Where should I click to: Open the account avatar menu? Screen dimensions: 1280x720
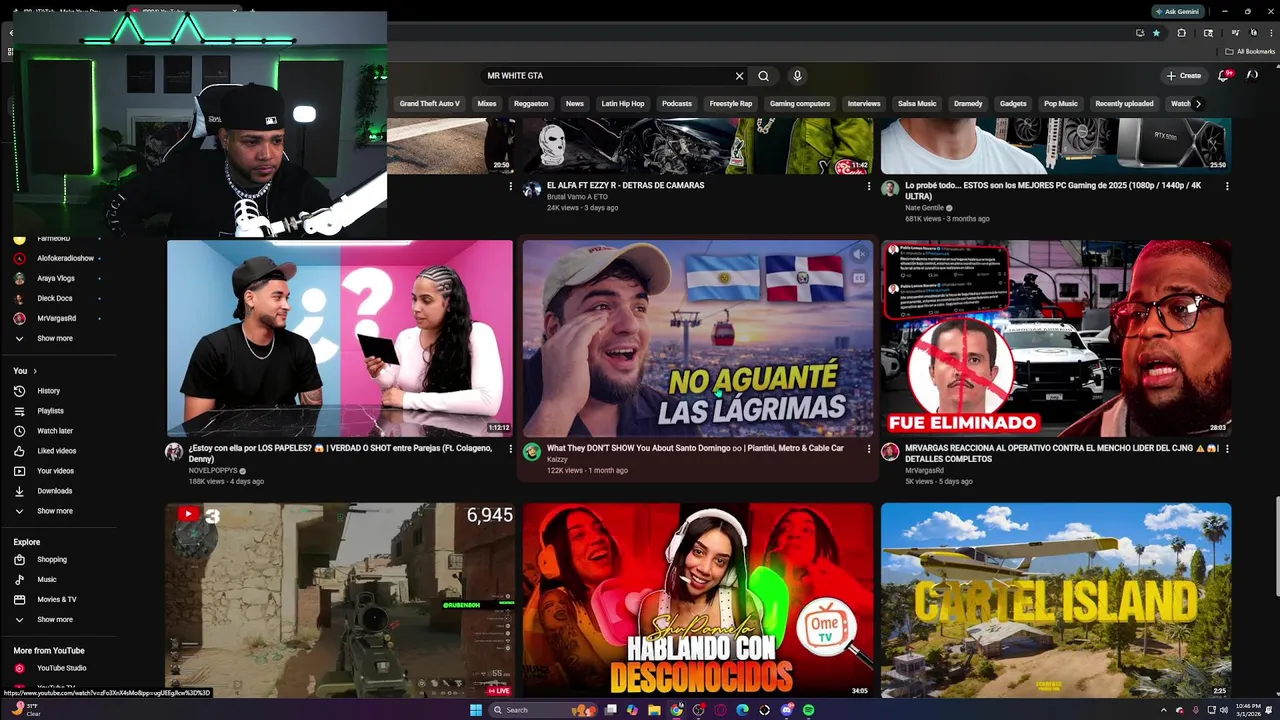pyautogui.click(x=1252, y=75)
